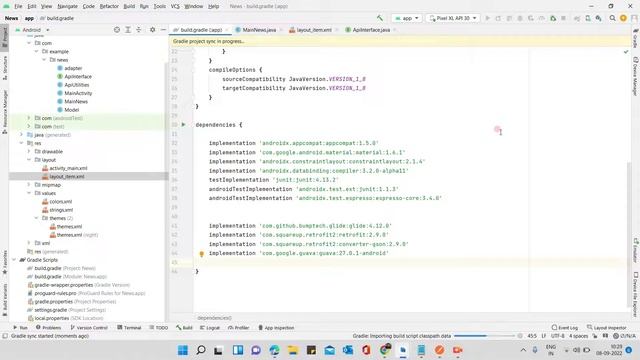The width and height of the screenshot is (640, 360).
Task: Collapse the example package folder
Action: click(36, 51)
